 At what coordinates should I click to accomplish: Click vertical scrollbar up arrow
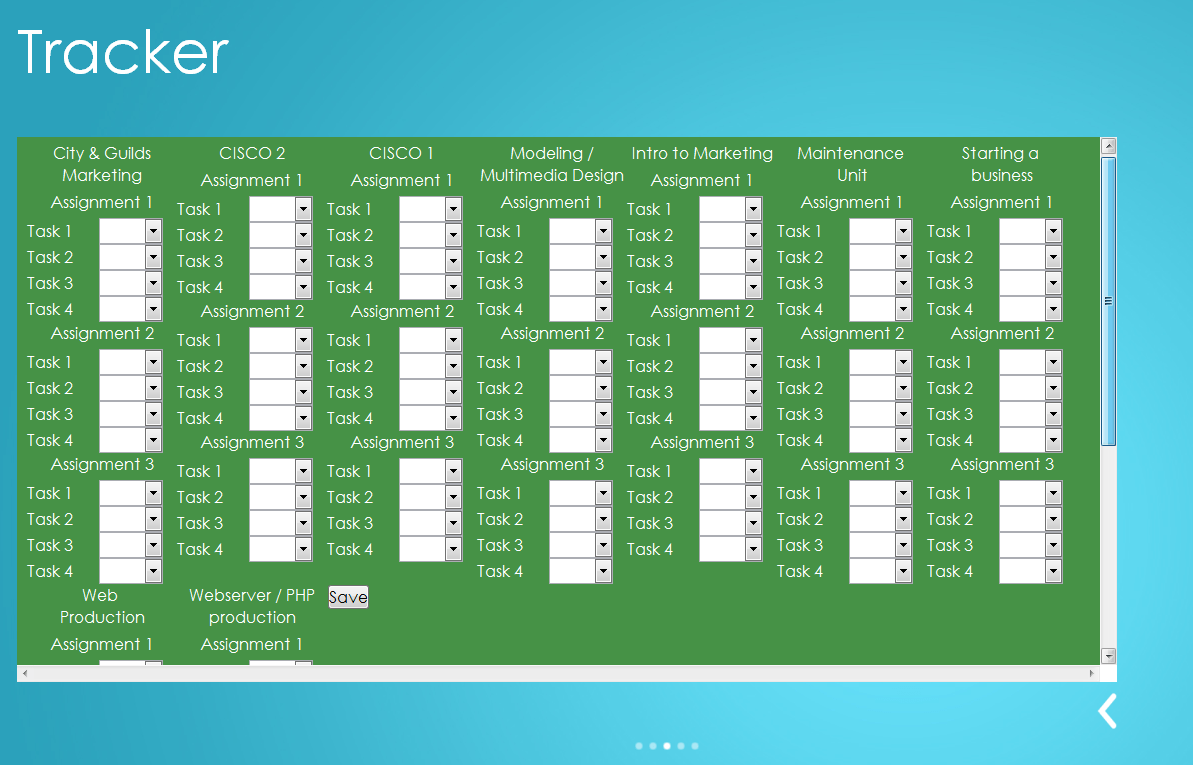point(1109,146)
